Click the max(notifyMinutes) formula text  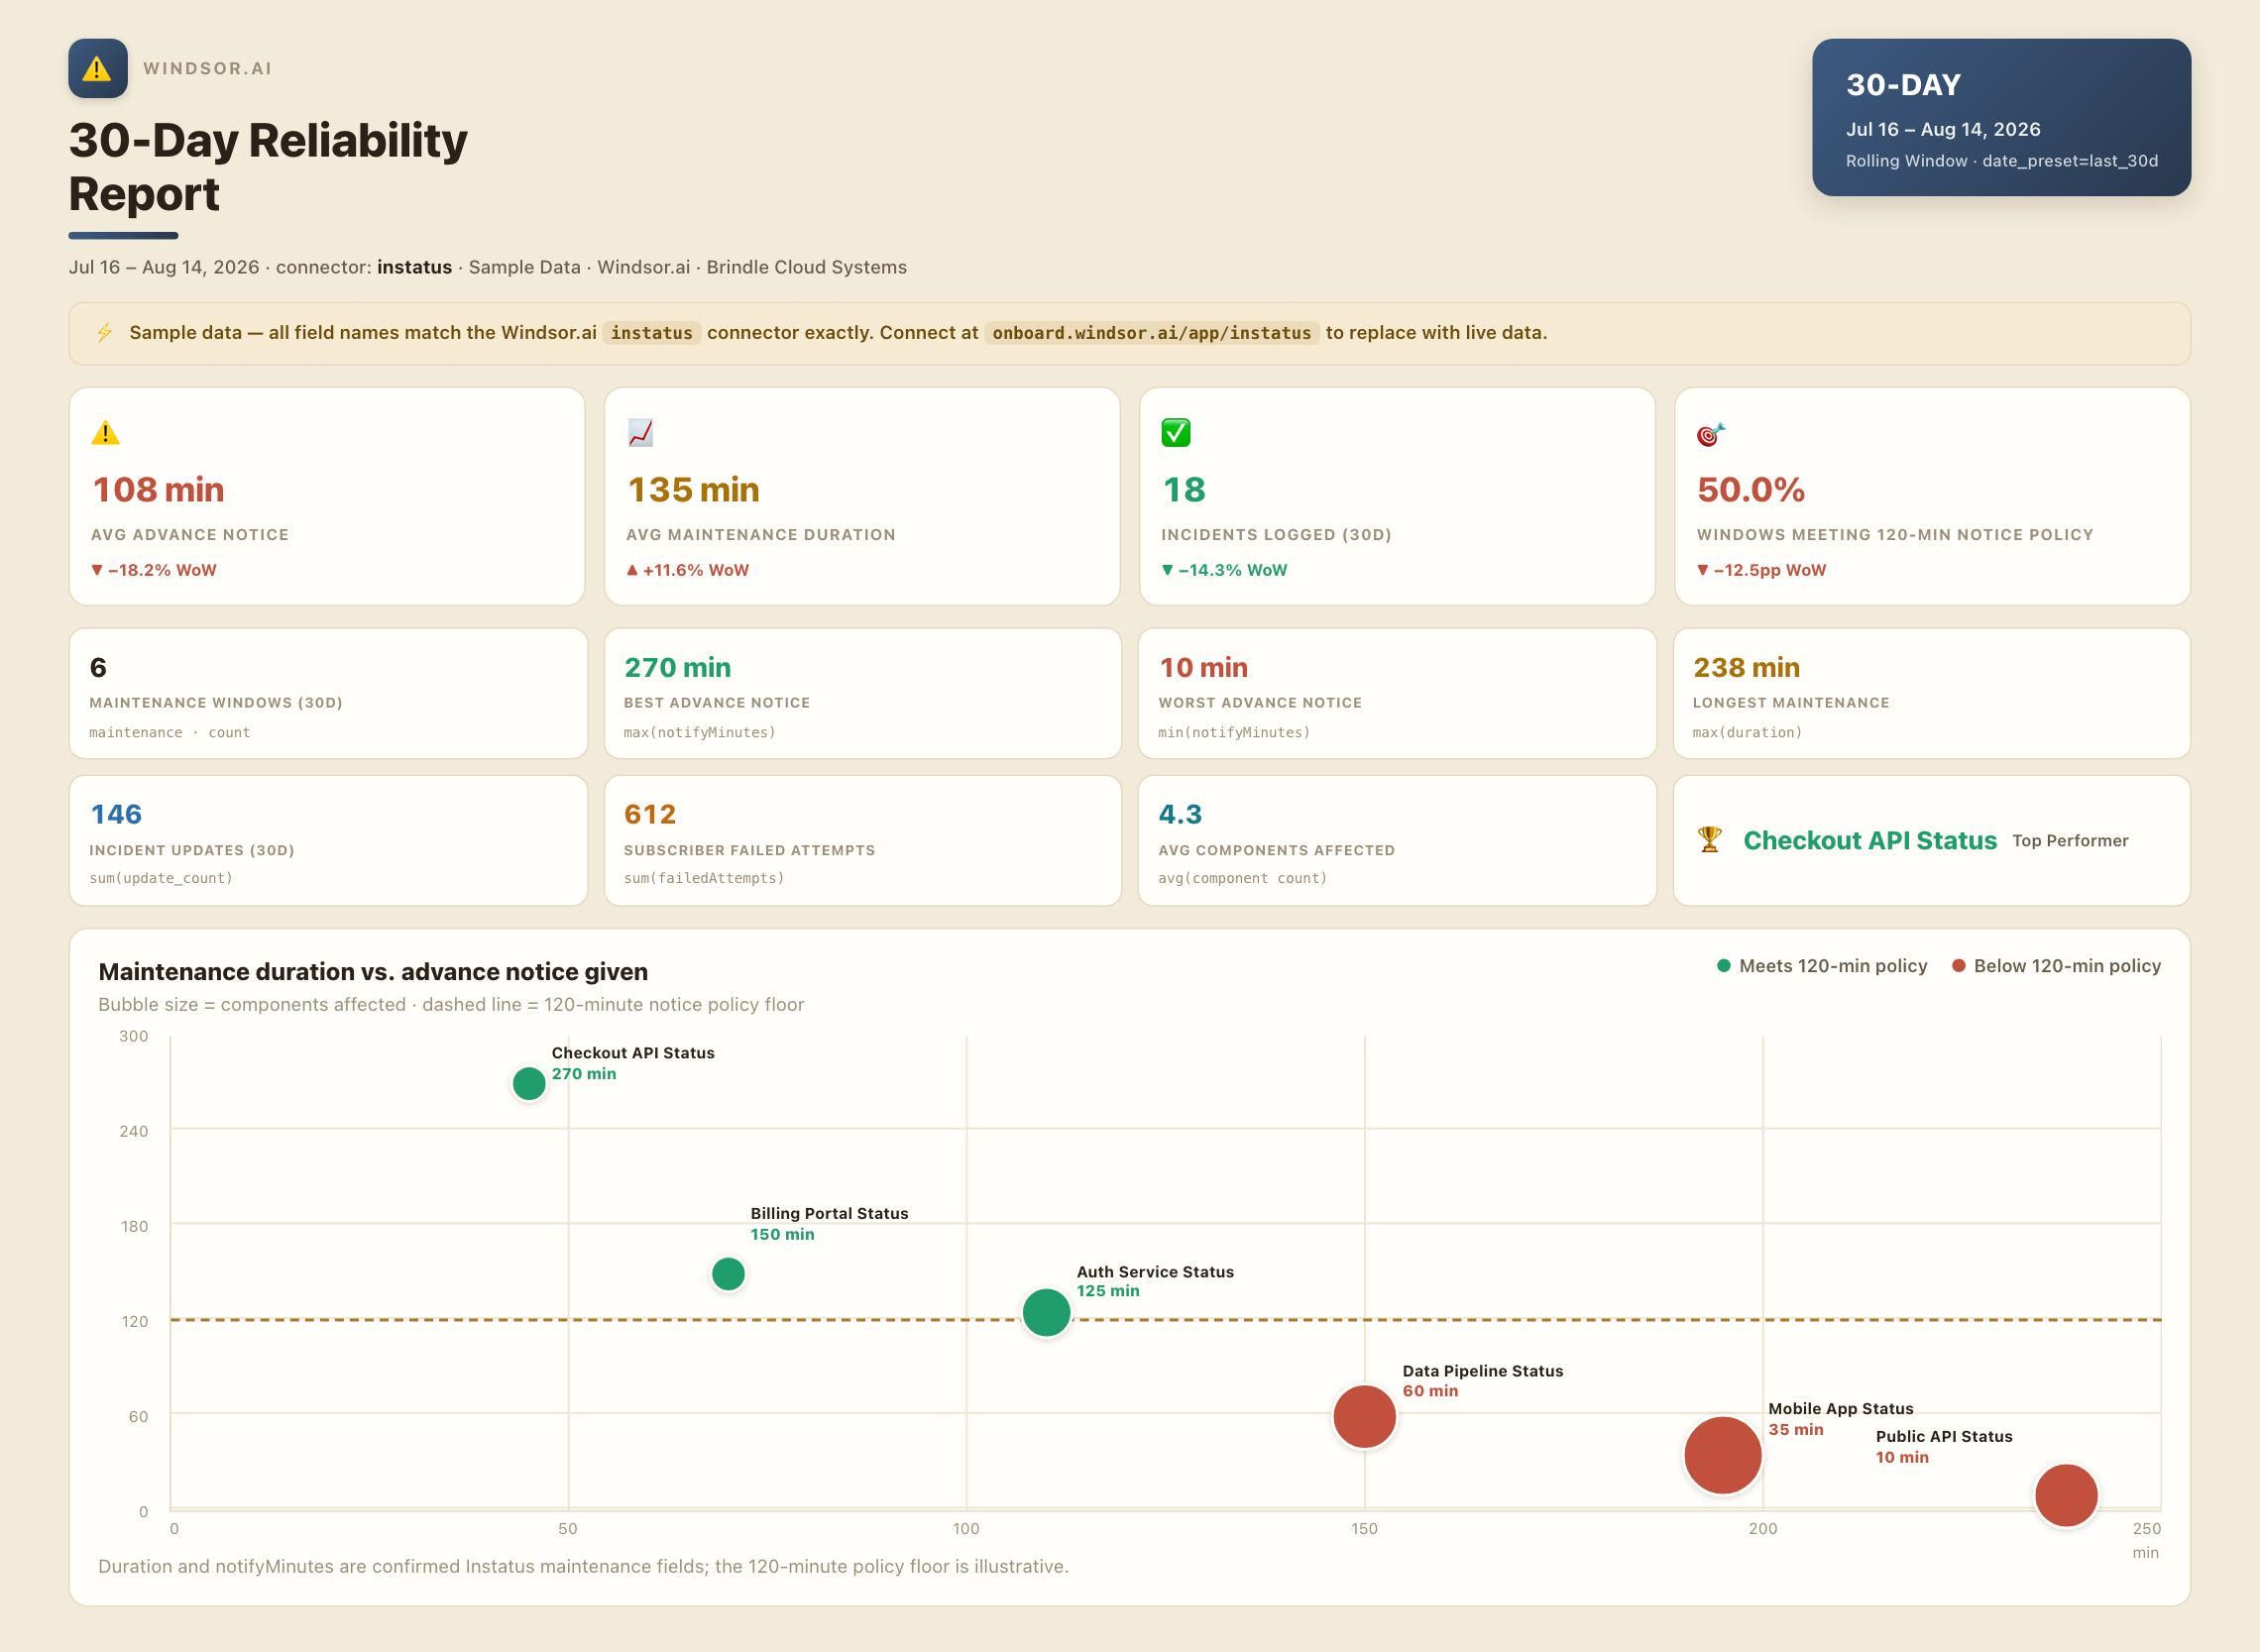tap(699, 732)
